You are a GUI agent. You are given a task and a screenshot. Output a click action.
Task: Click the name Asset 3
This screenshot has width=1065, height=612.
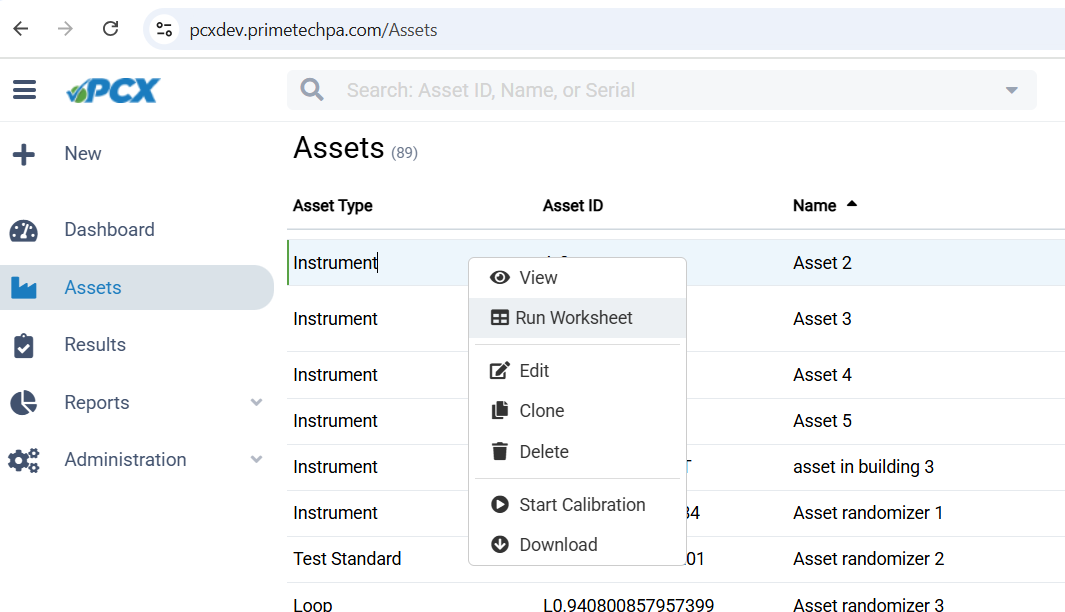tap(822, 319)
